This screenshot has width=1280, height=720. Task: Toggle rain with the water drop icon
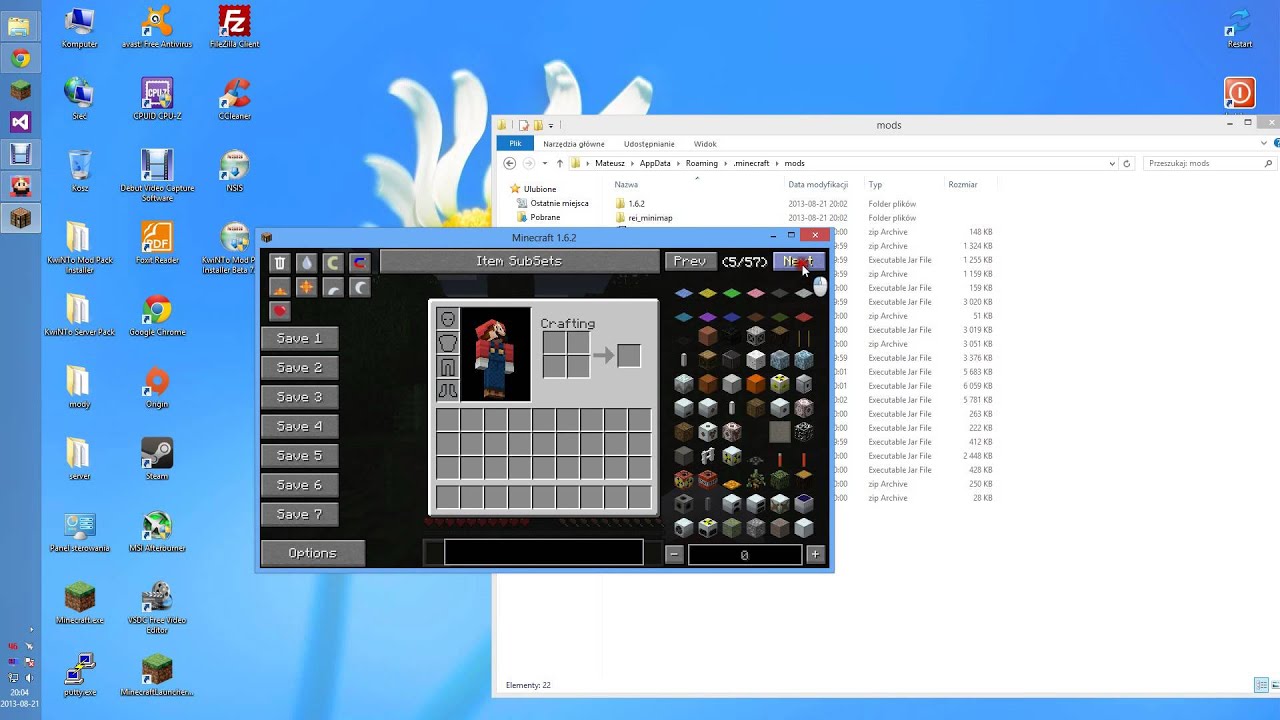coord(306,263)
